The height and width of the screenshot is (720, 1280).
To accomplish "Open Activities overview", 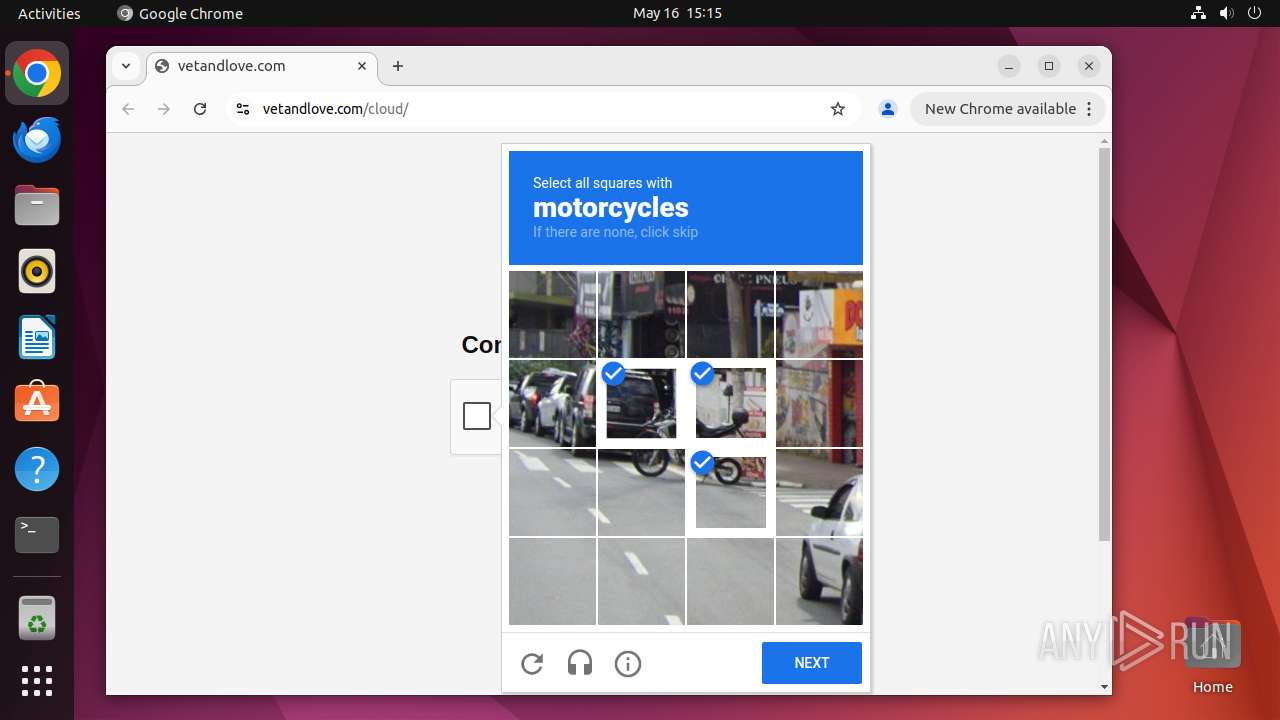I will pyautogui.click(x=49, y=13).
